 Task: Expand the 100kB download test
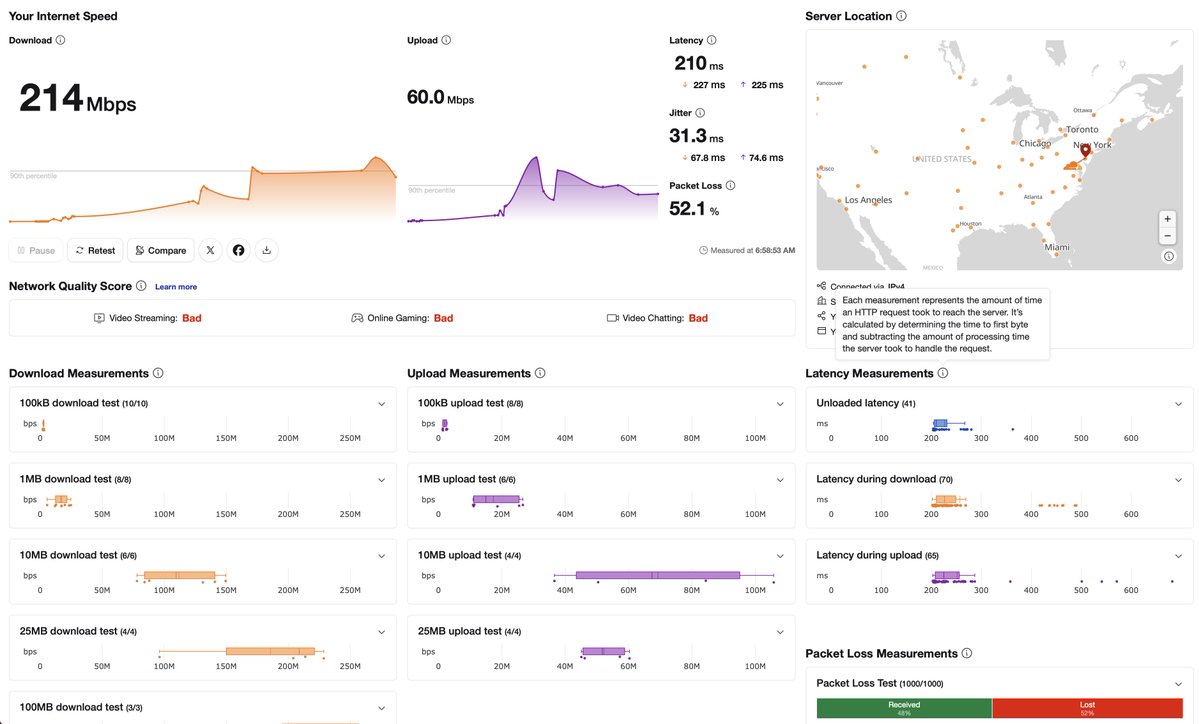382,404
